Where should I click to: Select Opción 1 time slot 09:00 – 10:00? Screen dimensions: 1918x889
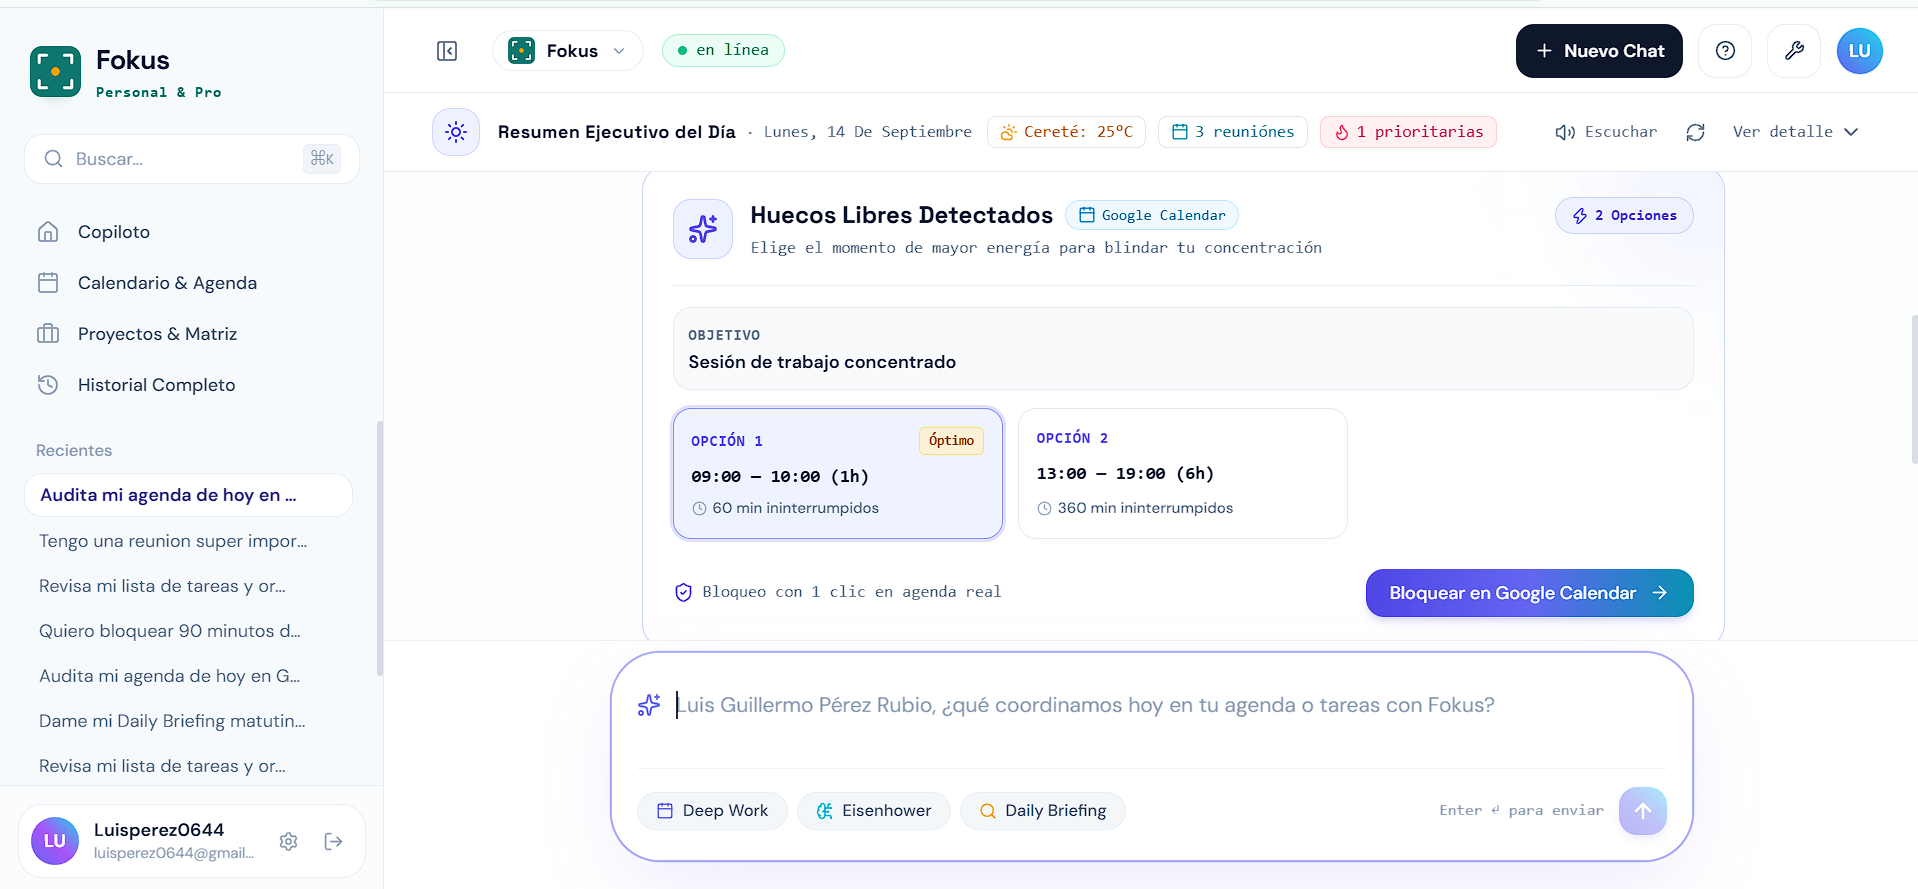pyautogui.click(x=838, y=473)
